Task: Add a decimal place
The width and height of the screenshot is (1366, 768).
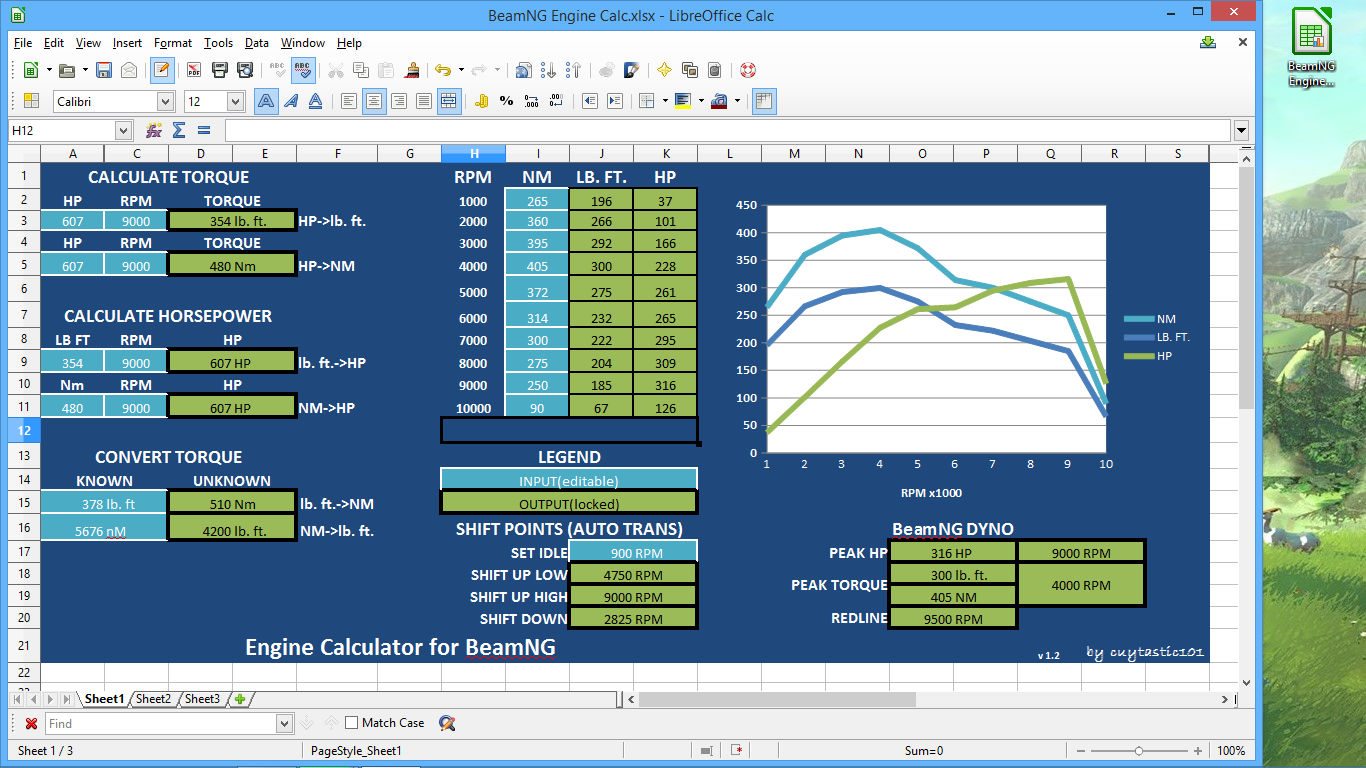Action: (x=531, y=101)
